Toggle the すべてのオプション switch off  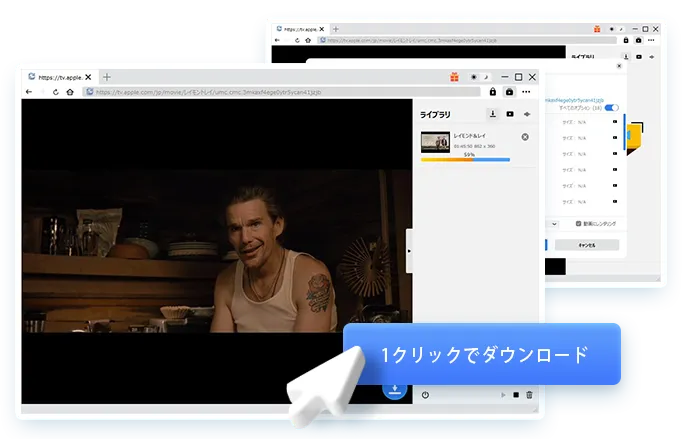(x=612, y=108)
